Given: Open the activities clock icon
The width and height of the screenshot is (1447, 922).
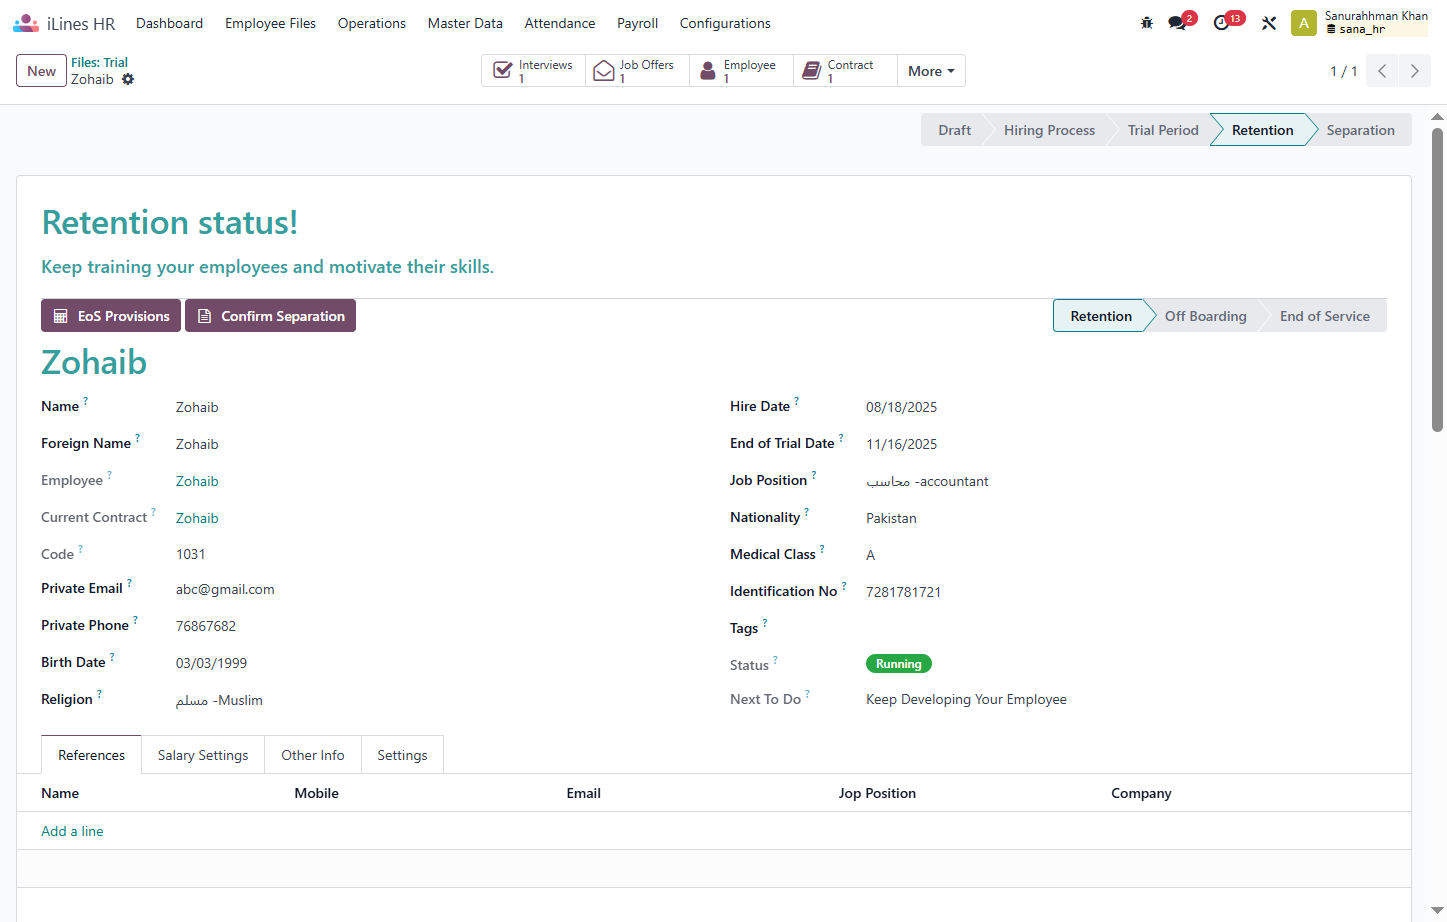Looking at the screenshot, I should [x=1221, y=23].
